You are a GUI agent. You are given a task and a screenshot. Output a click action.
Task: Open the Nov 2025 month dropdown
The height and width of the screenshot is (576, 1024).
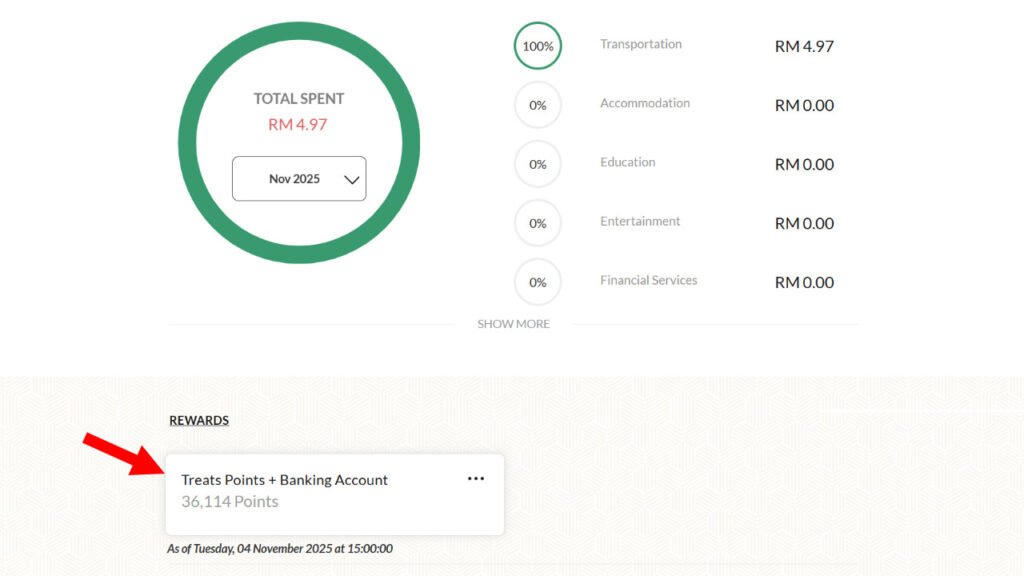point(298,179)
